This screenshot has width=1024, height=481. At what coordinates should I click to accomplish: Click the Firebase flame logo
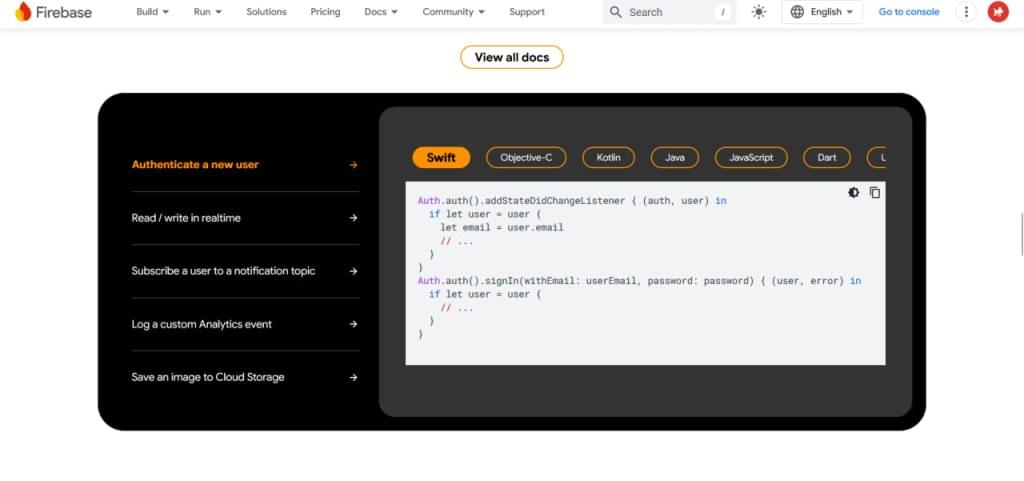pyautogui.click(x=23, y=12)
